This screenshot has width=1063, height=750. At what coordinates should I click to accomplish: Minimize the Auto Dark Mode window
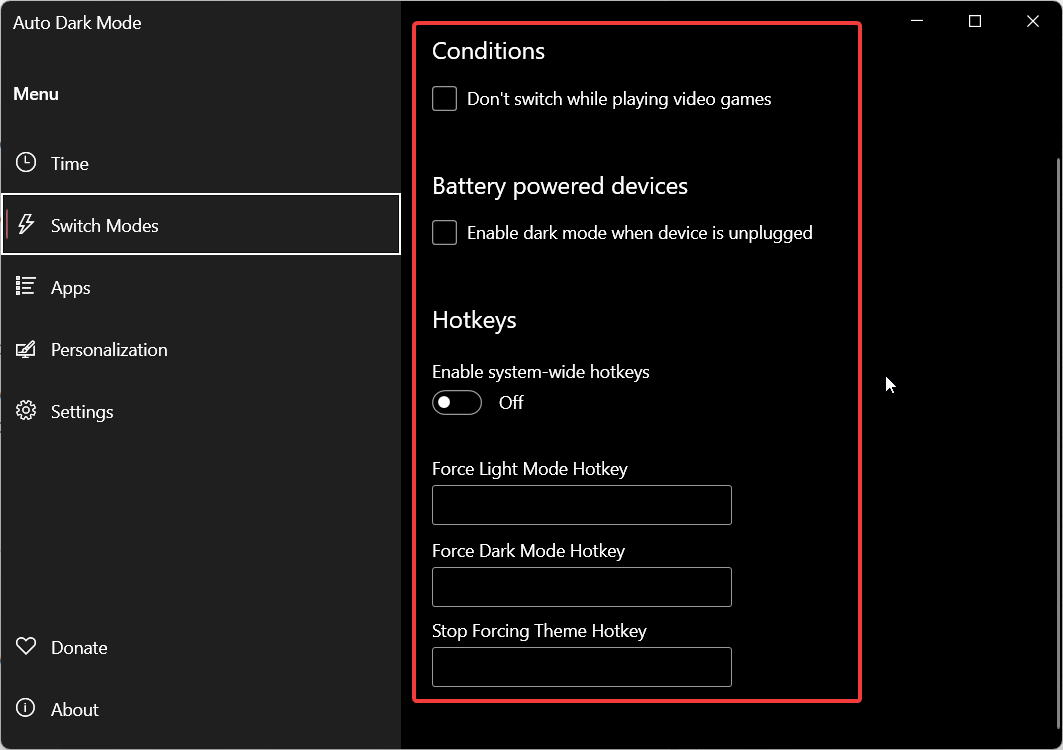point(917,21)
